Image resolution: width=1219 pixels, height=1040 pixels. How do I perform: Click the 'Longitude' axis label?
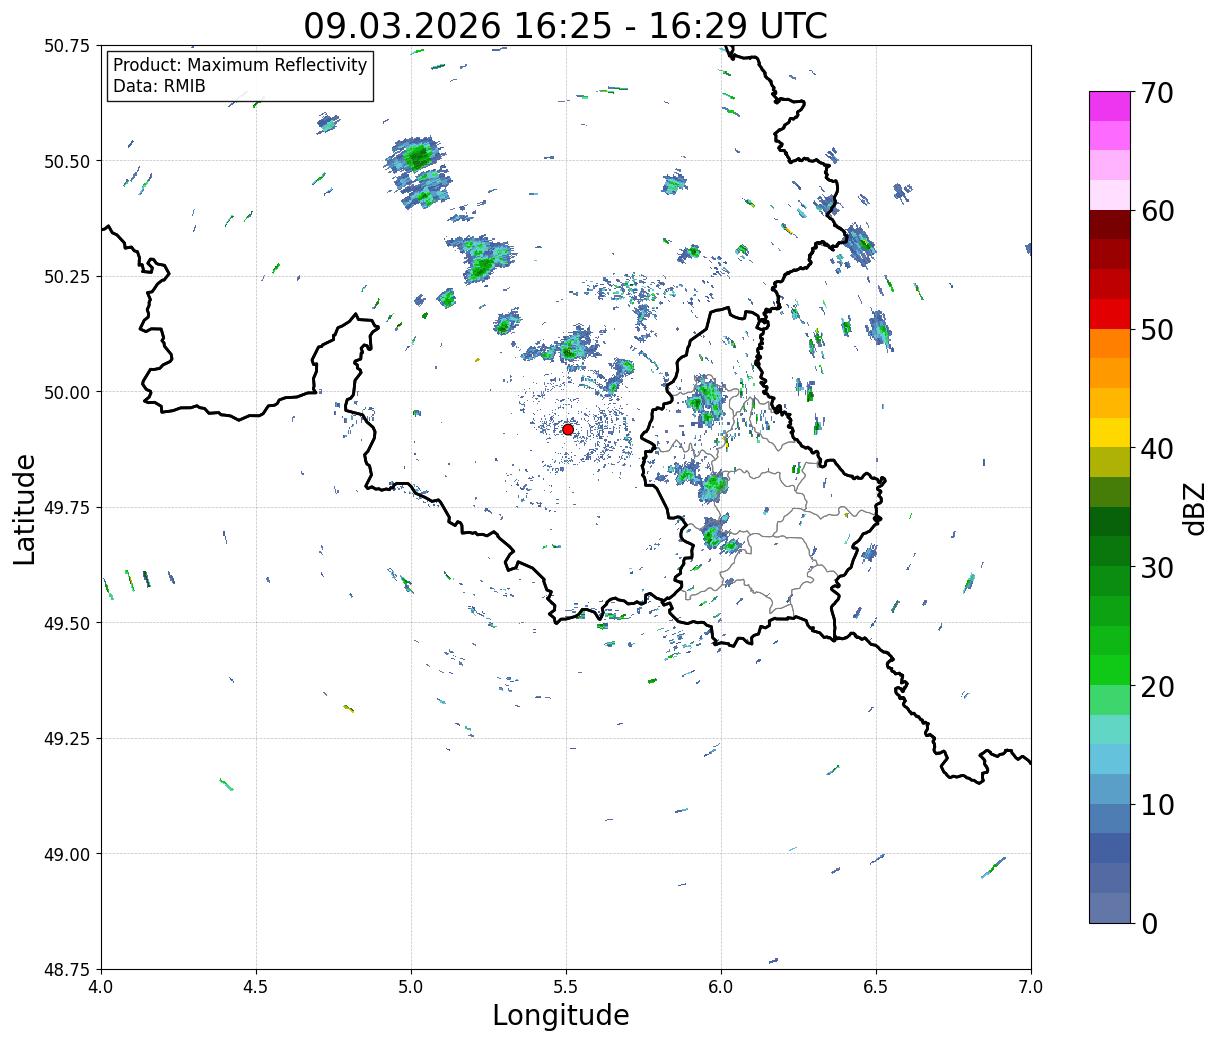tap(561, 1015)
